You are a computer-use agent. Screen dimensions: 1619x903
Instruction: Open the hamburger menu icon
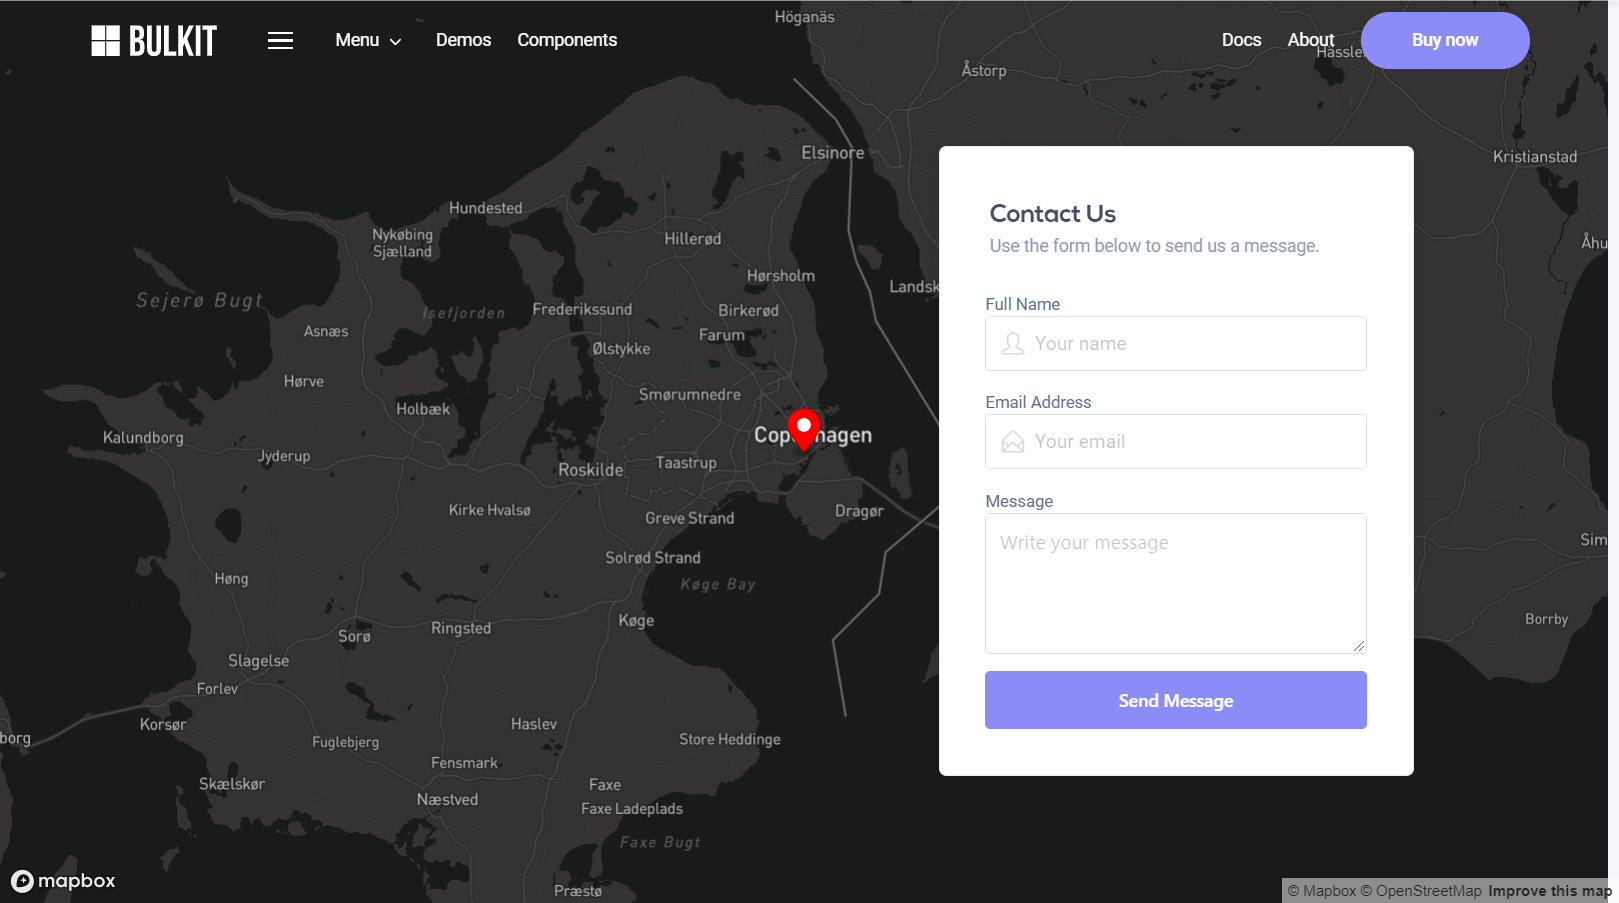click(280, 41)
